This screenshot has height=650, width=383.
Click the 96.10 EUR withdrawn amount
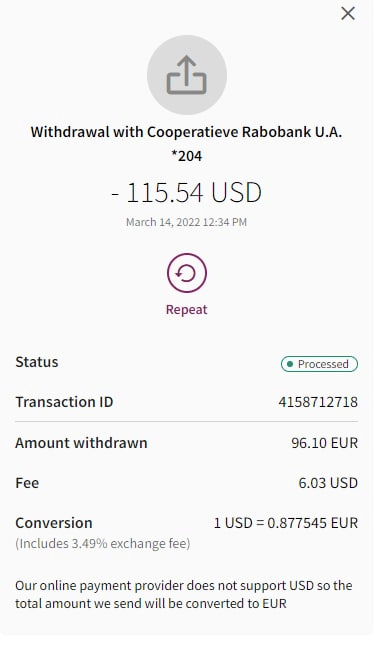[324, 443]
